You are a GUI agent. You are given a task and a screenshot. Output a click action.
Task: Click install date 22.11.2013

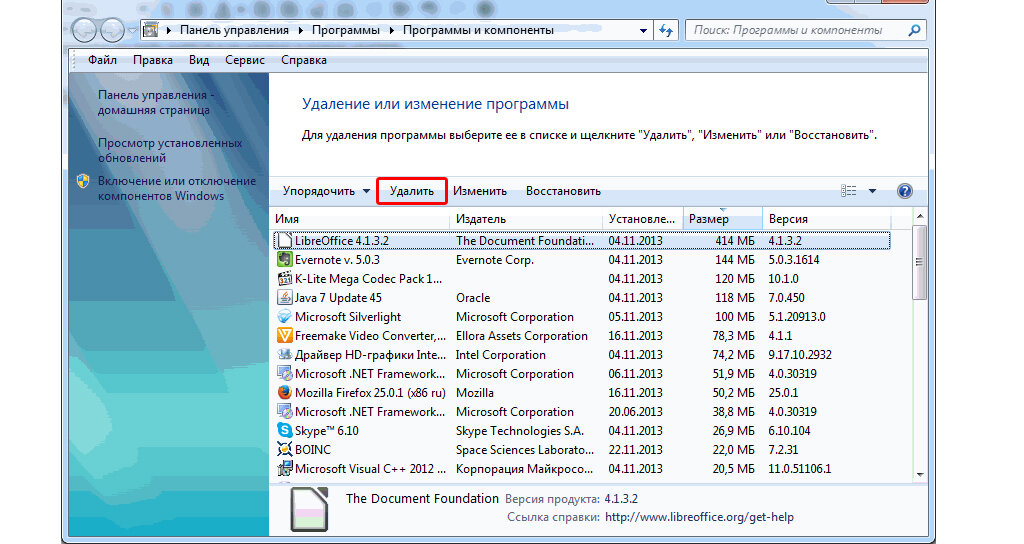pos(635,449)
